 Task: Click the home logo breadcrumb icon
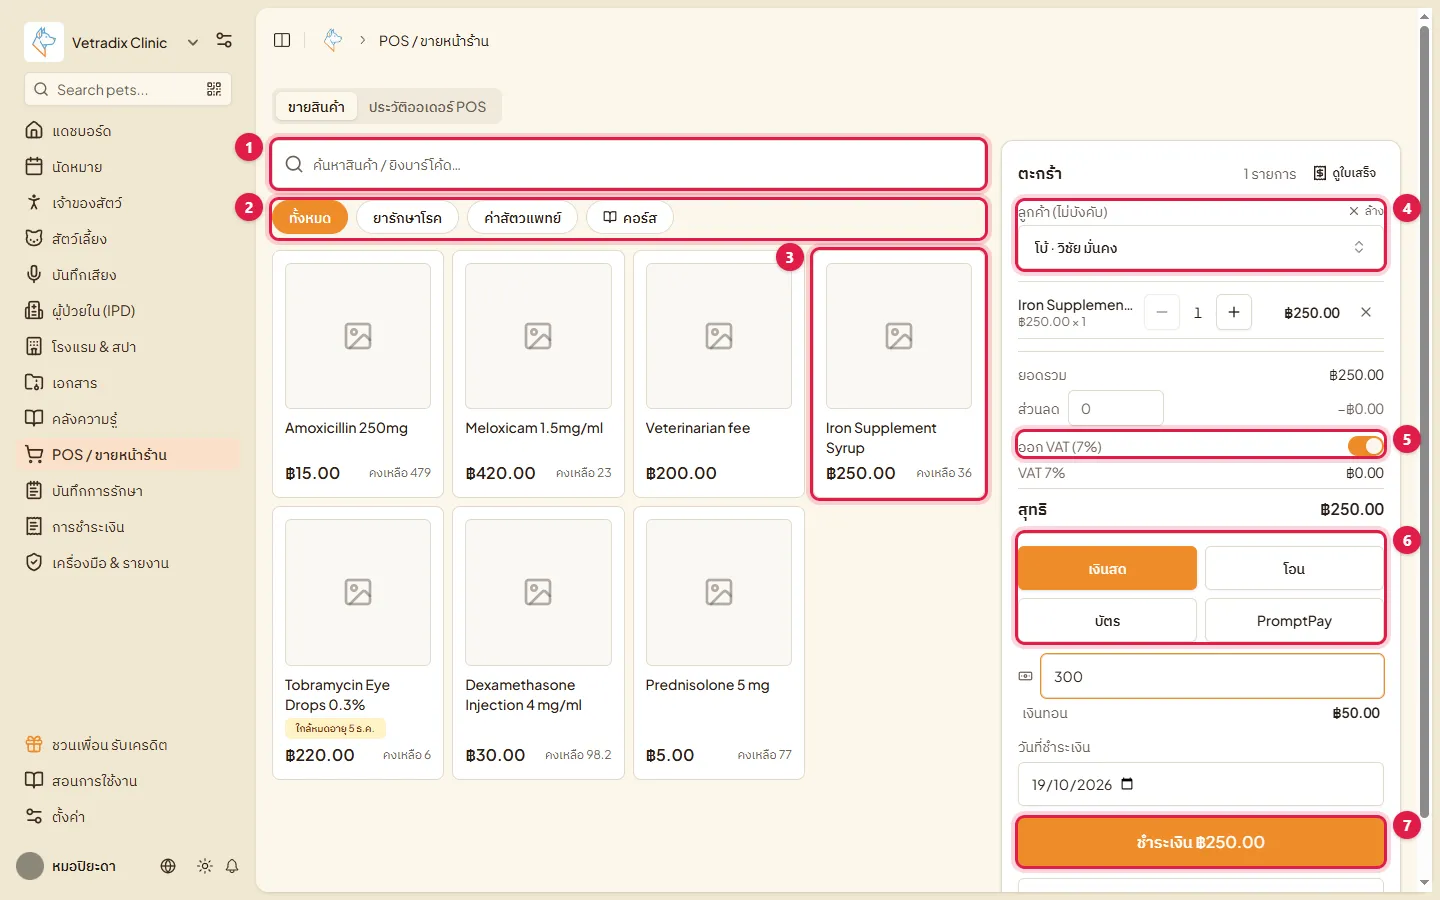pyautogui.click(x=333, y=40)
